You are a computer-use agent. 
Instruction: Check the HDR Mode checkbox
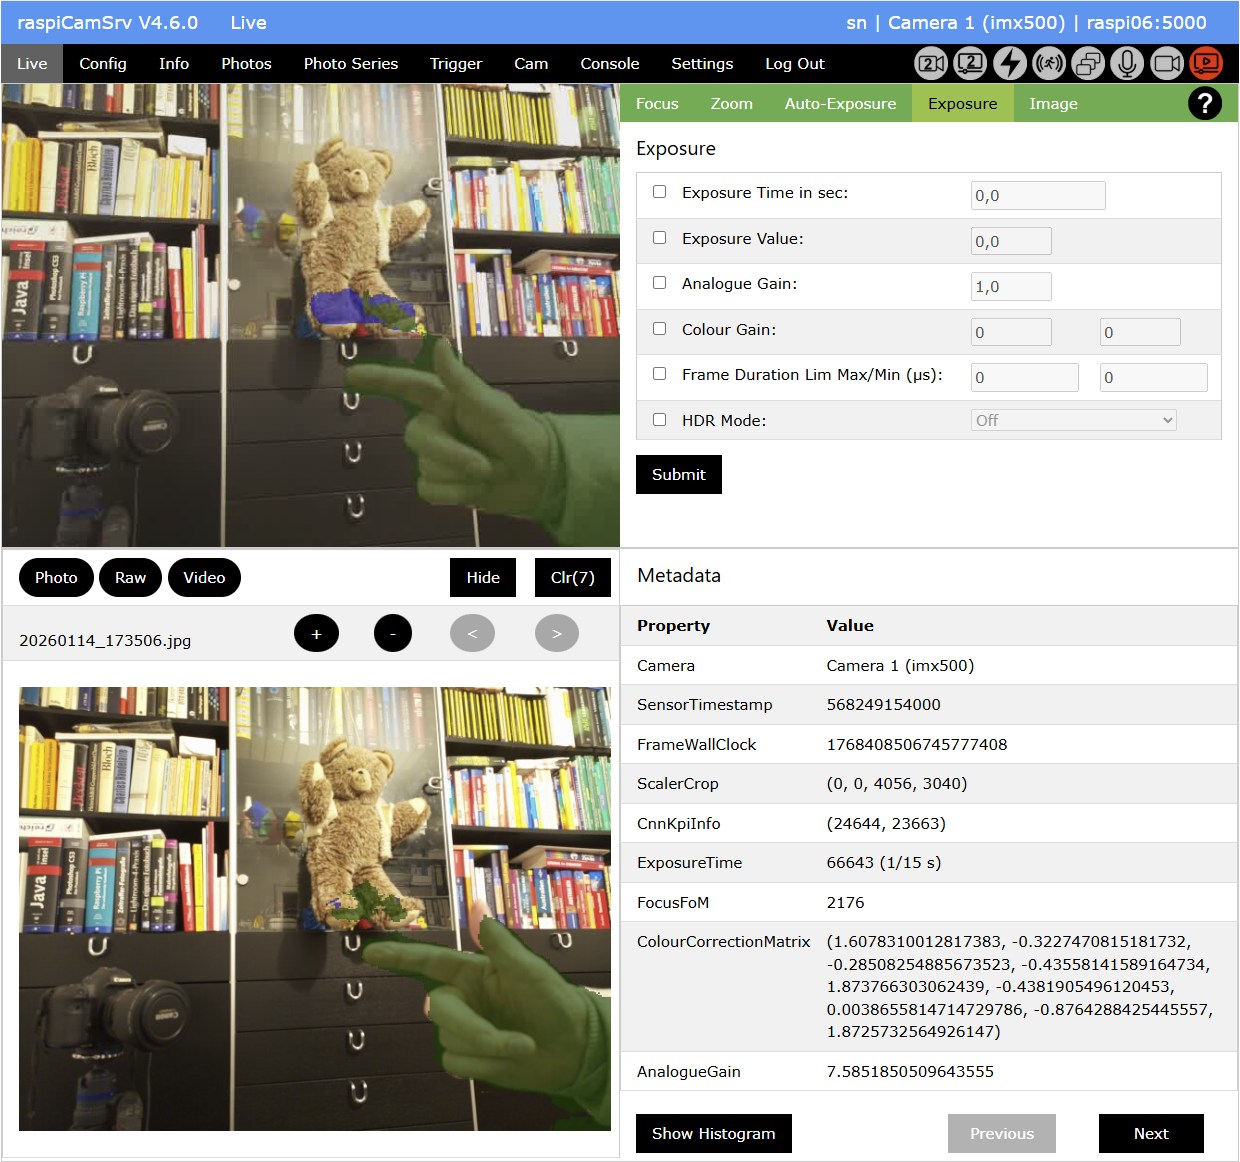pyautogui.click(x=660, y=420)
